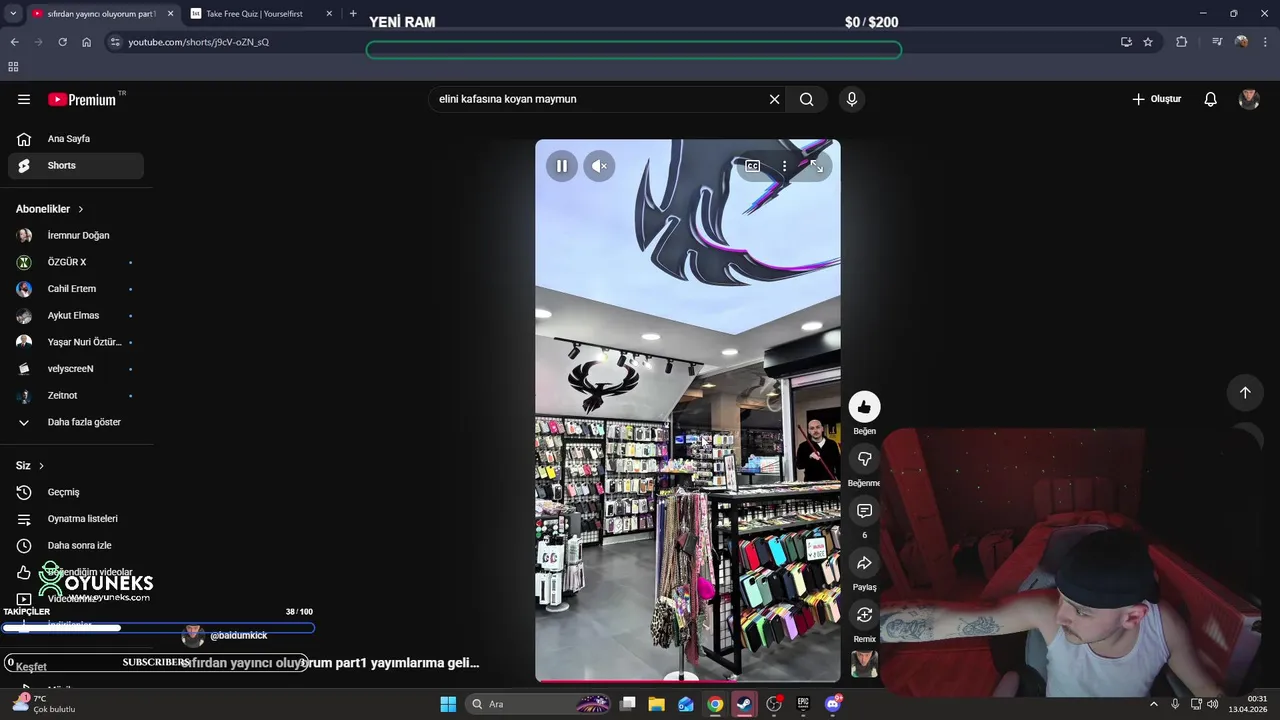
Task: Open Aykut Elmas's channel
Action: click(76, 316)
